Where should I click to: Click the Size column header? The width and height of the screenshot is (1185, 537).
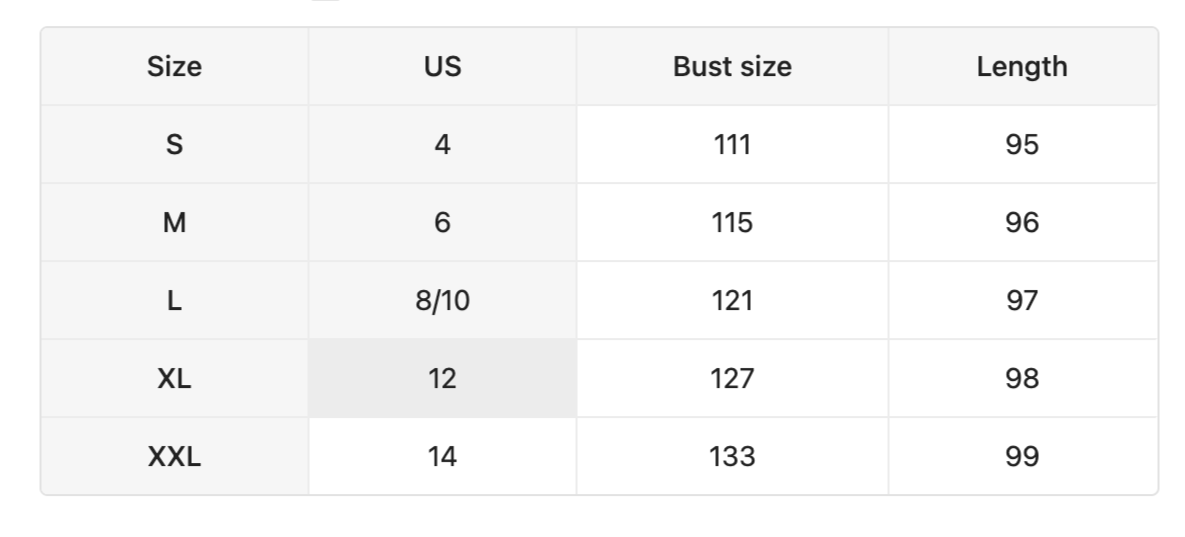174,67
